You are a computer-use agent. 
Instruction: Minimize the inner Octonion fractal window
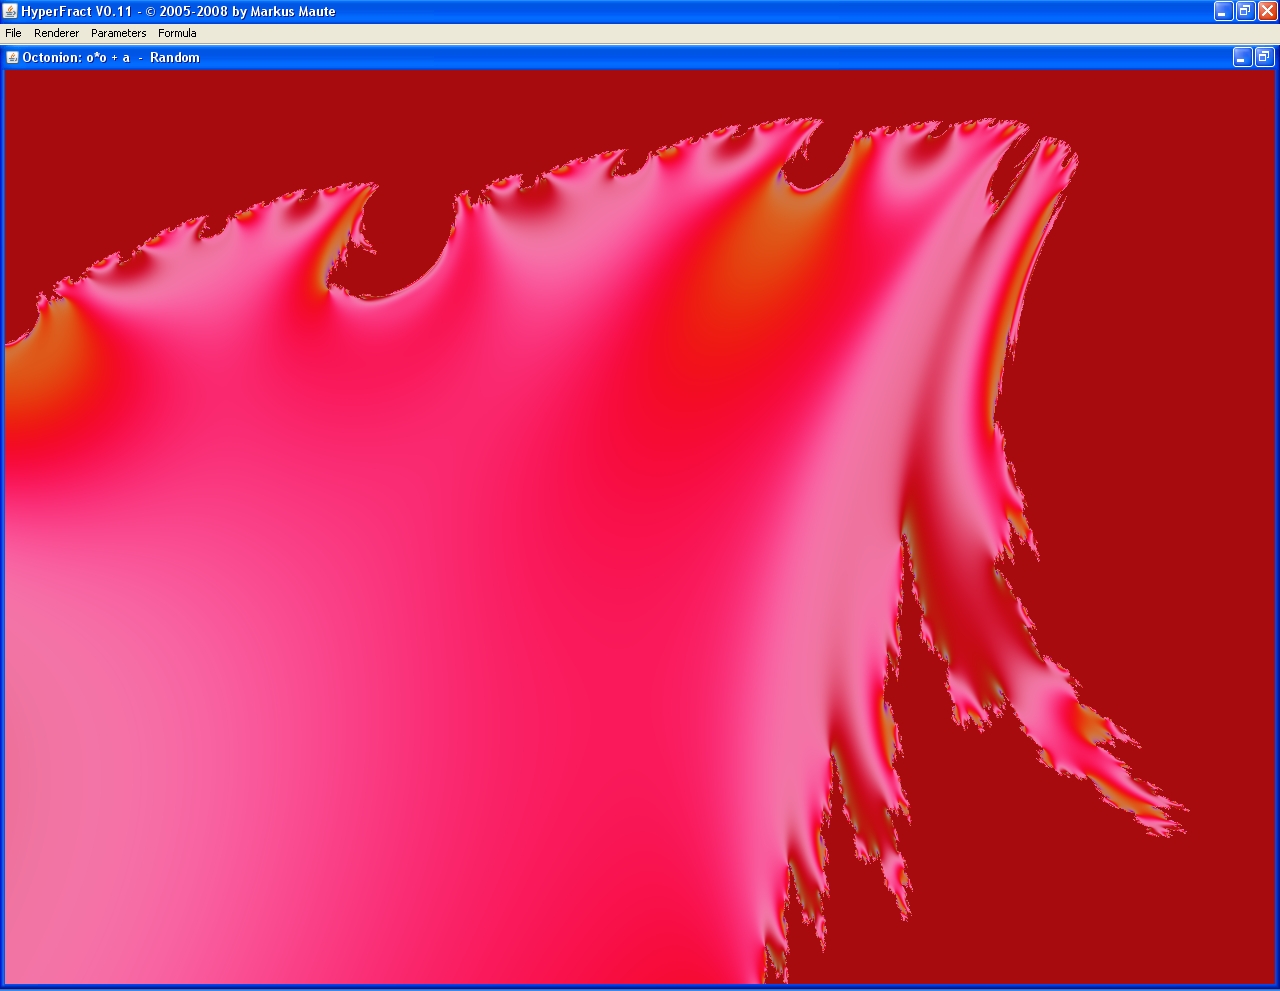[x=1242, y=57]
